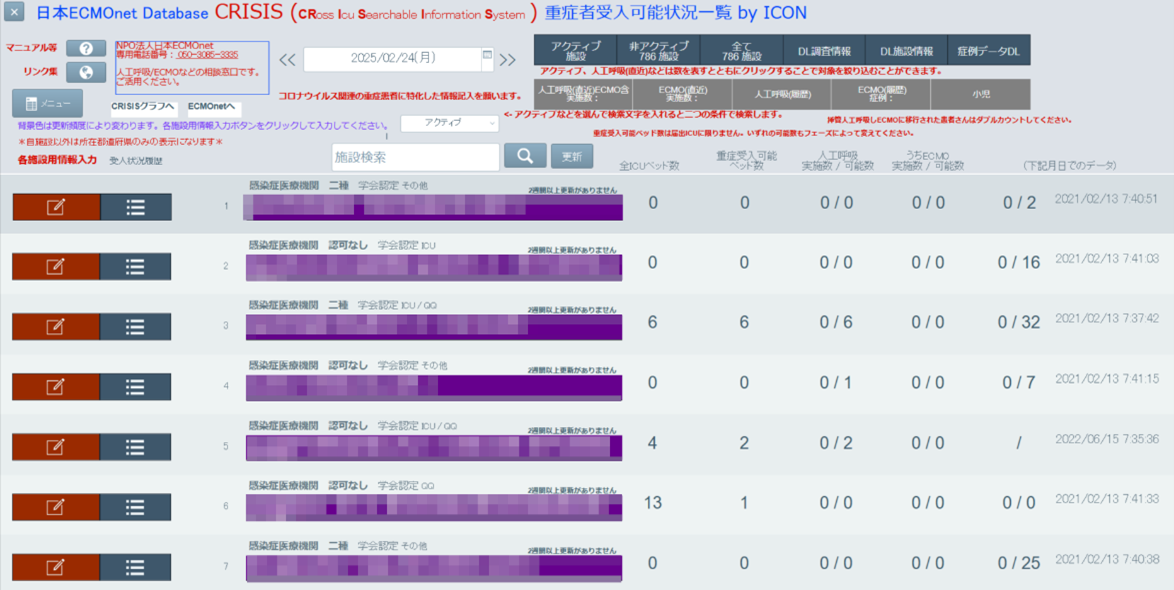Screen dimensions: 1174x590
Task: Select the (下記月日でのデータ) column header
Action: [x=1069, y=165]
